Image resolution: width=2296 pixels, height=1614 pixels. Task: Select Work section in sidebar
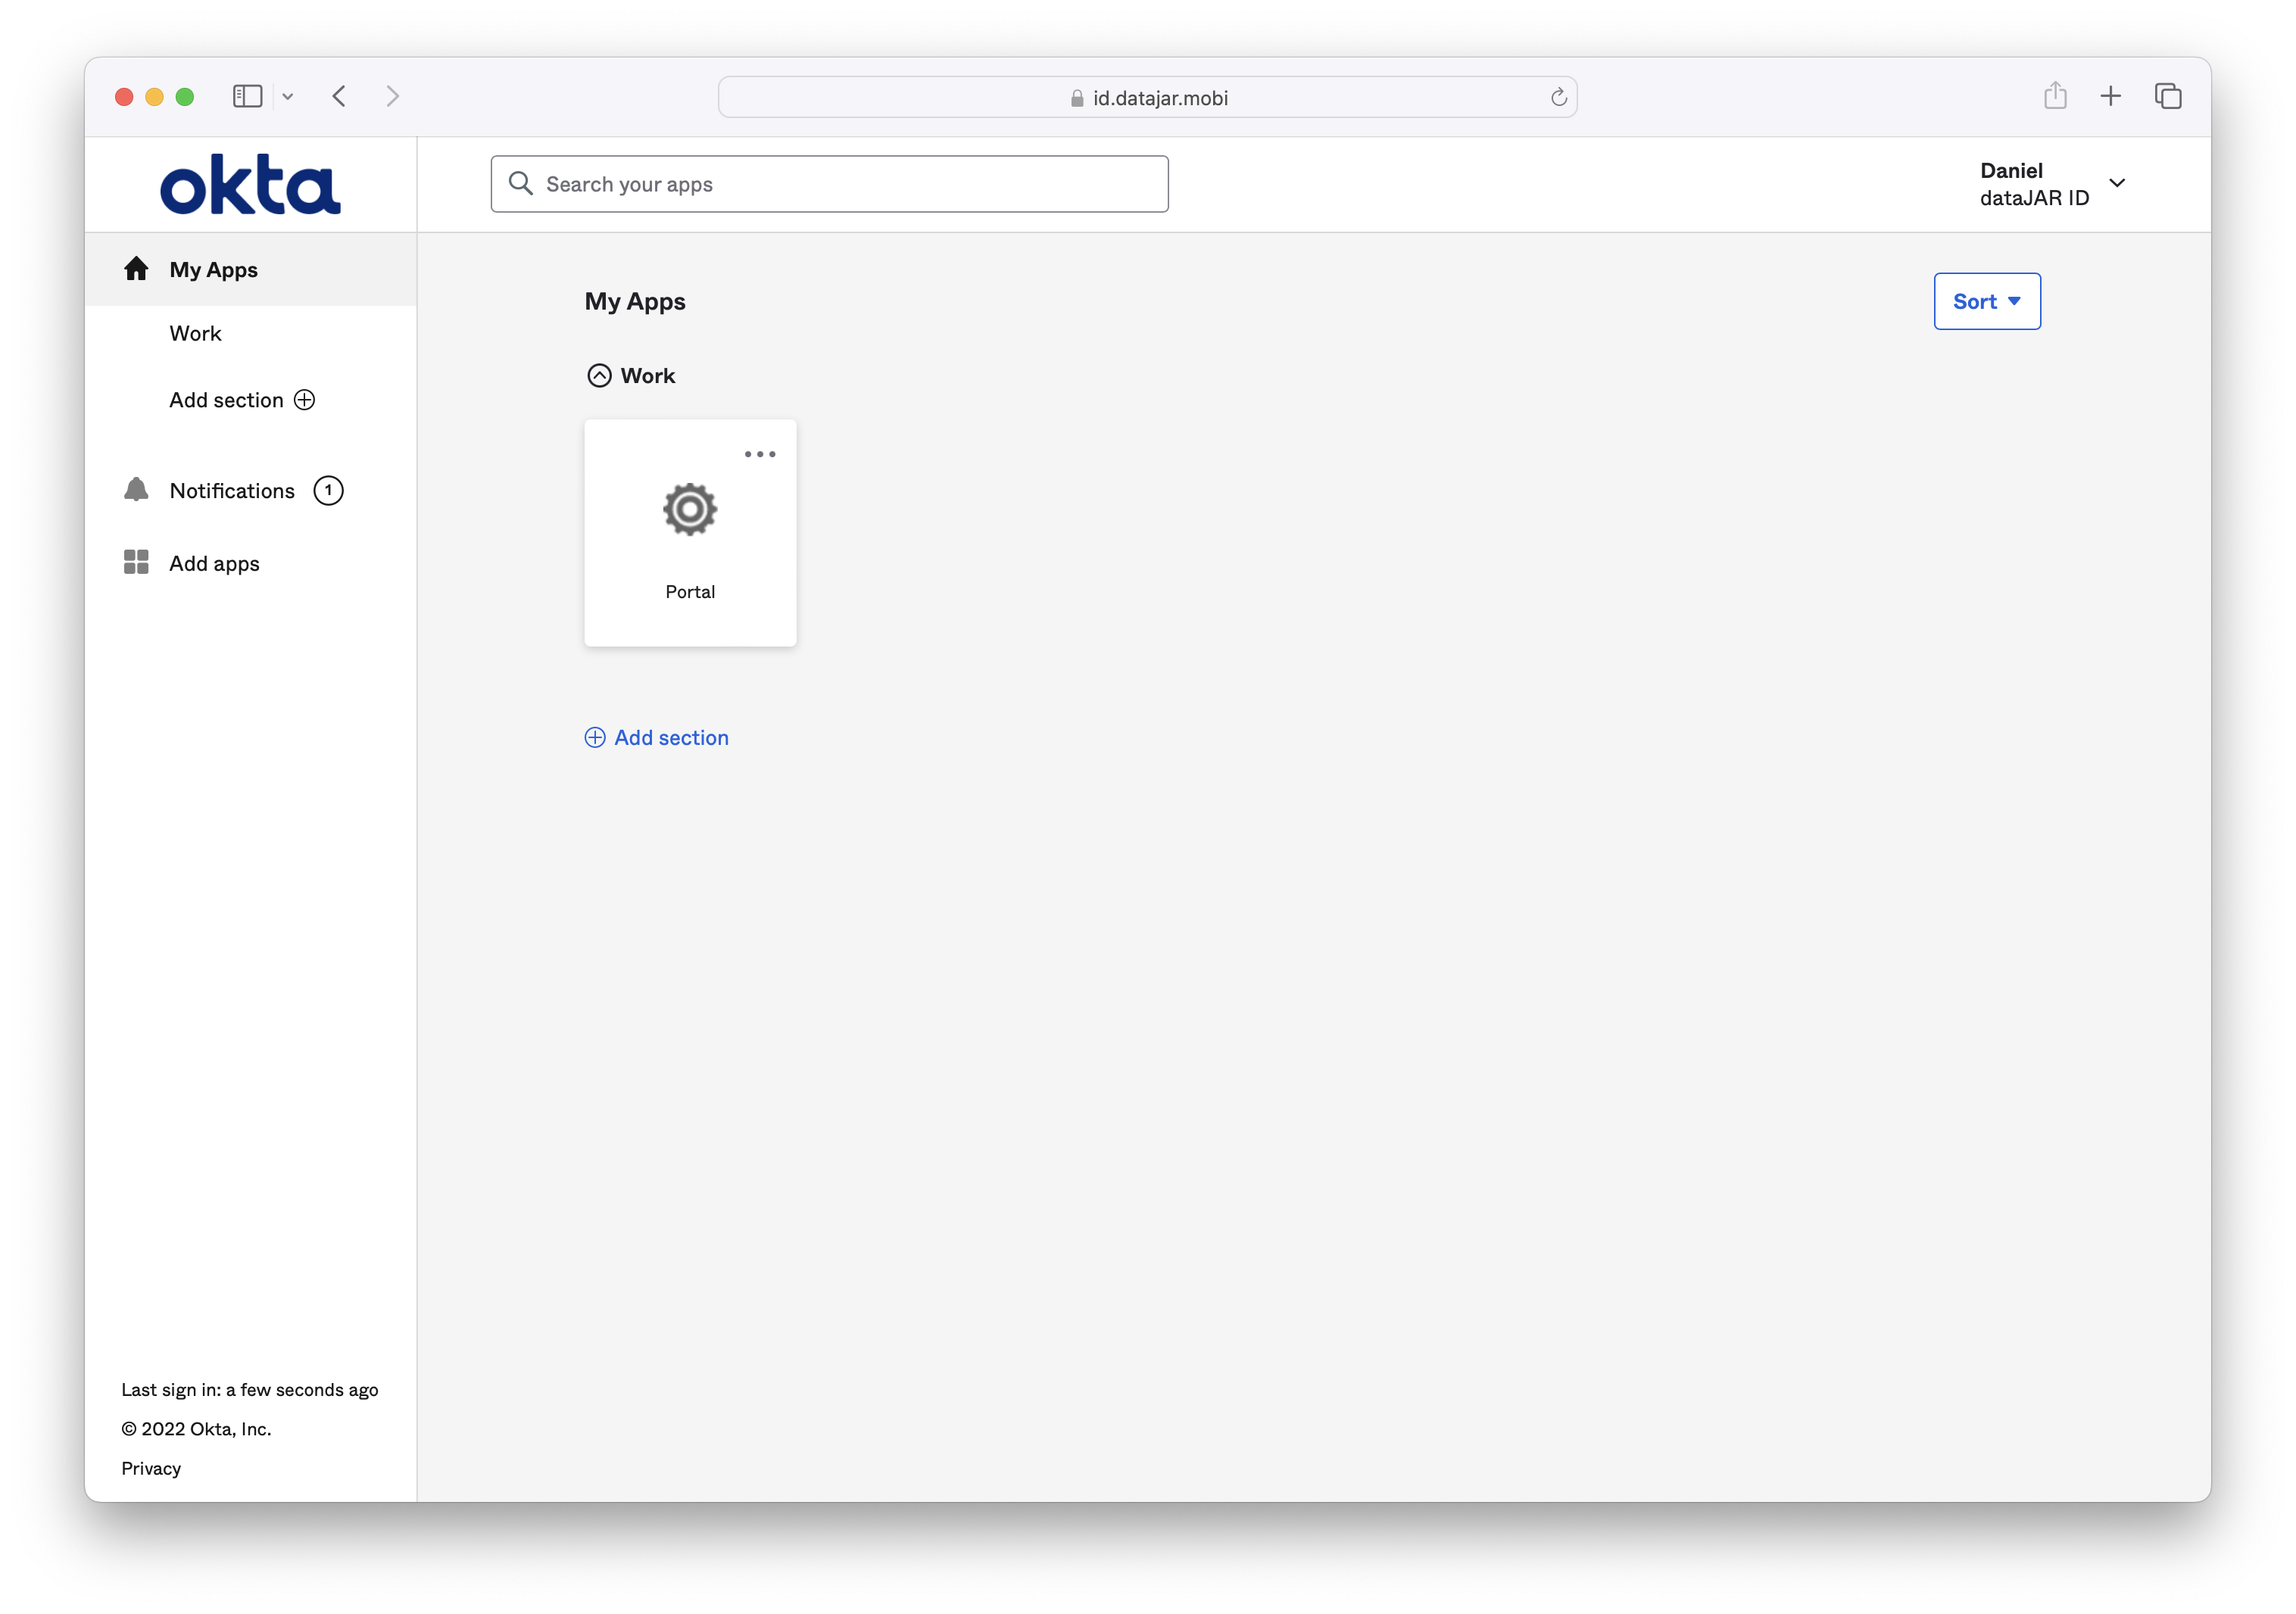[195, 333]
